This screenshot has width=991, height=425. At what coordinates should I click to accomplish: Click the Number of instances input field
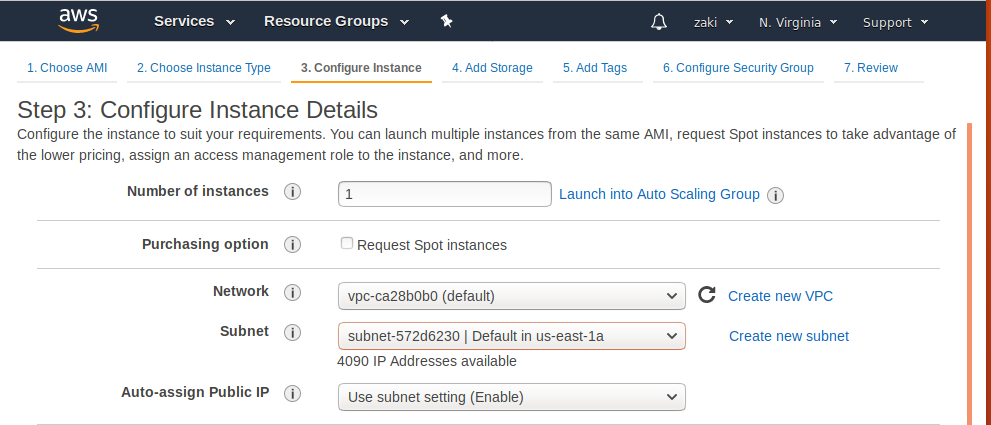[x=445, y=194]
